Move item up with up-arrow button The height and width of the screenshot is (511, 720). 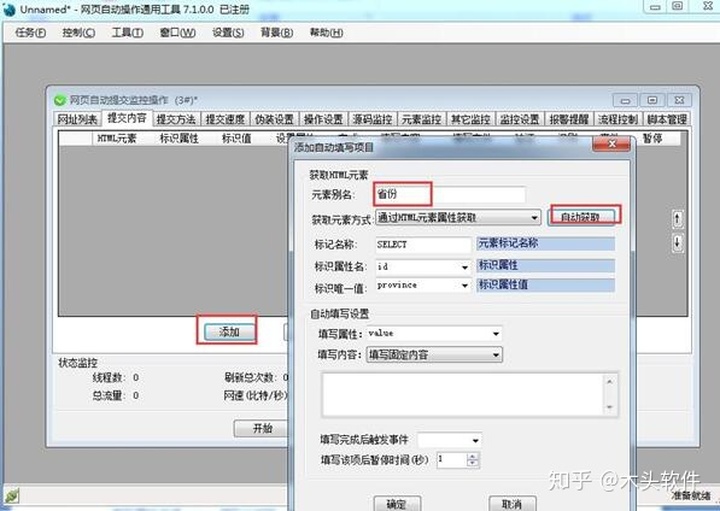click(x=677, y=219)
